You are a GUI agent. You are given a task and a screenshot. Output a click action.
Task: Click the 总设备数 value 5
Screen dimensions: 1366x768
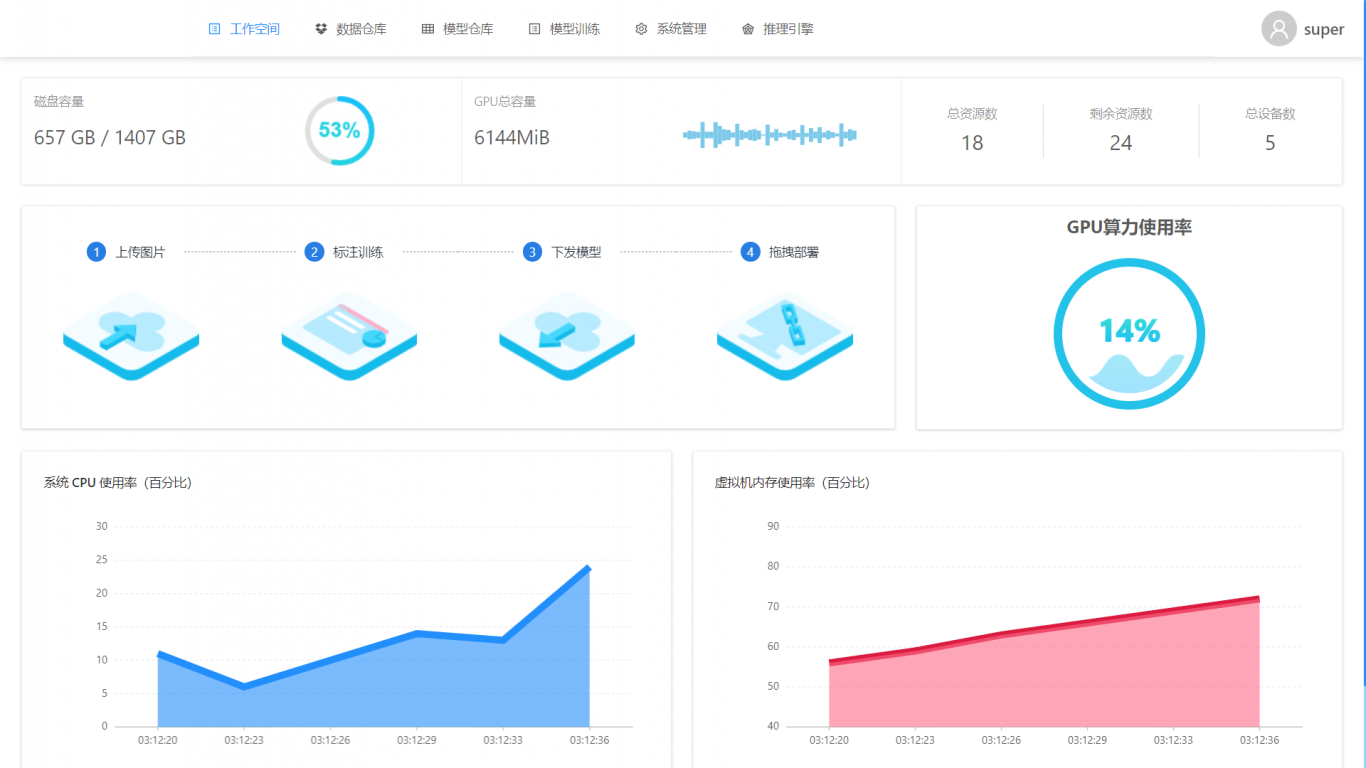1270,143
